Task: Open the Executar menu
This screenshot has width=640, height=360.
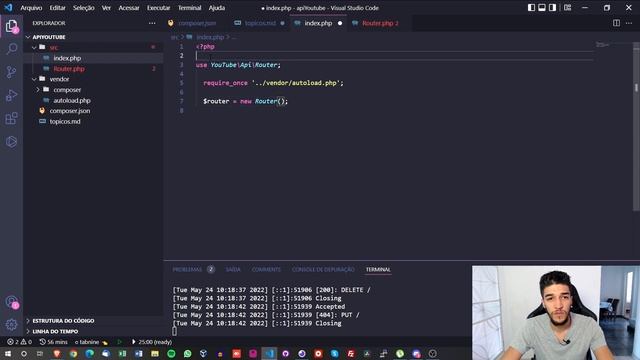Action: (x=158, y=8)
